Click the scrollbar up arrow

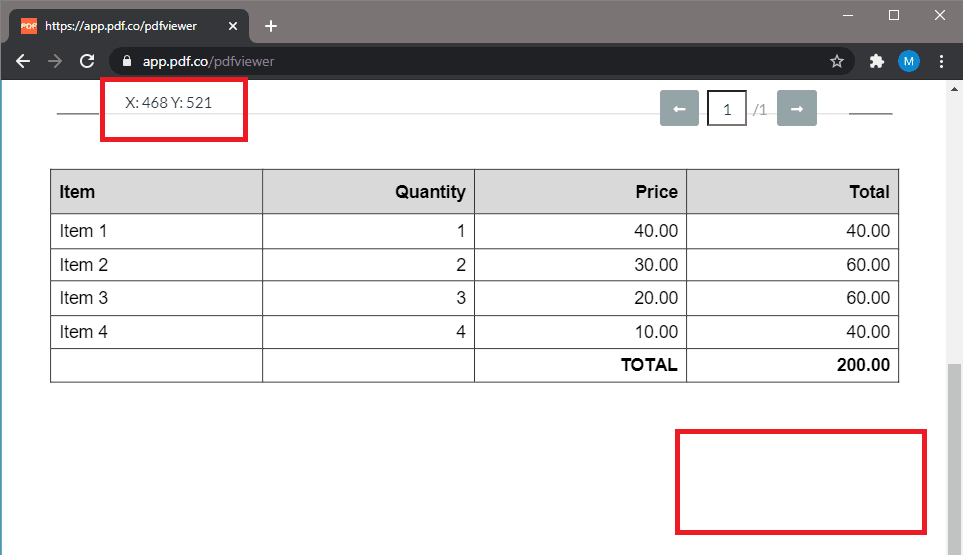click(954, 90)
